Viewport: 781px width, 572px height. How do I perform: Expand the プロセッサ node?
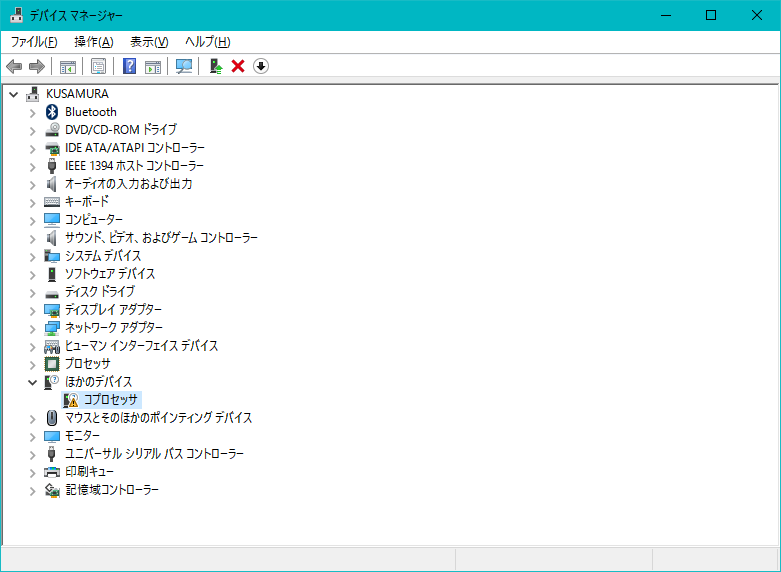32,365
